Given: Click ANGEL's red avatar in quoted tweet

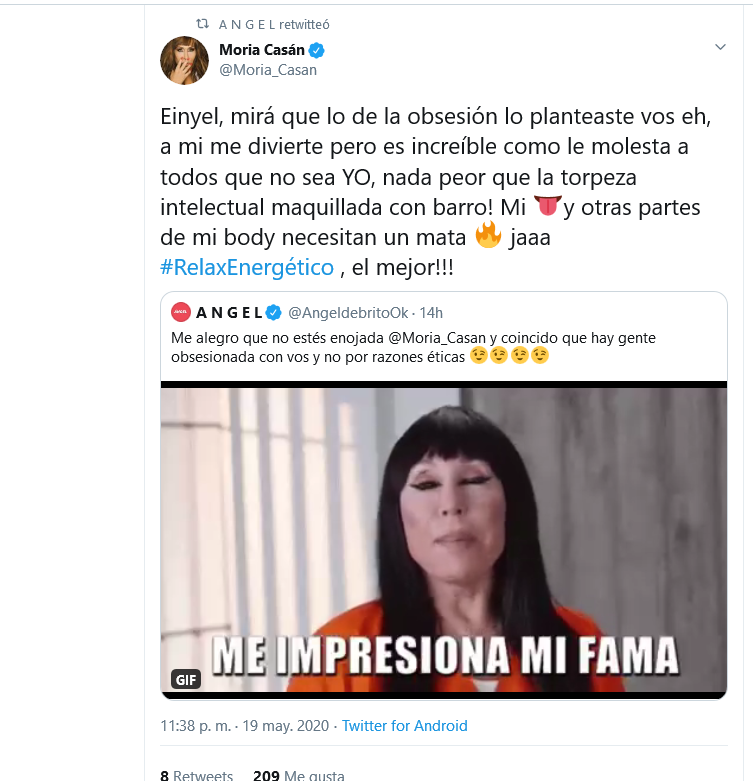Looking at the screenshot, I should tap(180, 312).
